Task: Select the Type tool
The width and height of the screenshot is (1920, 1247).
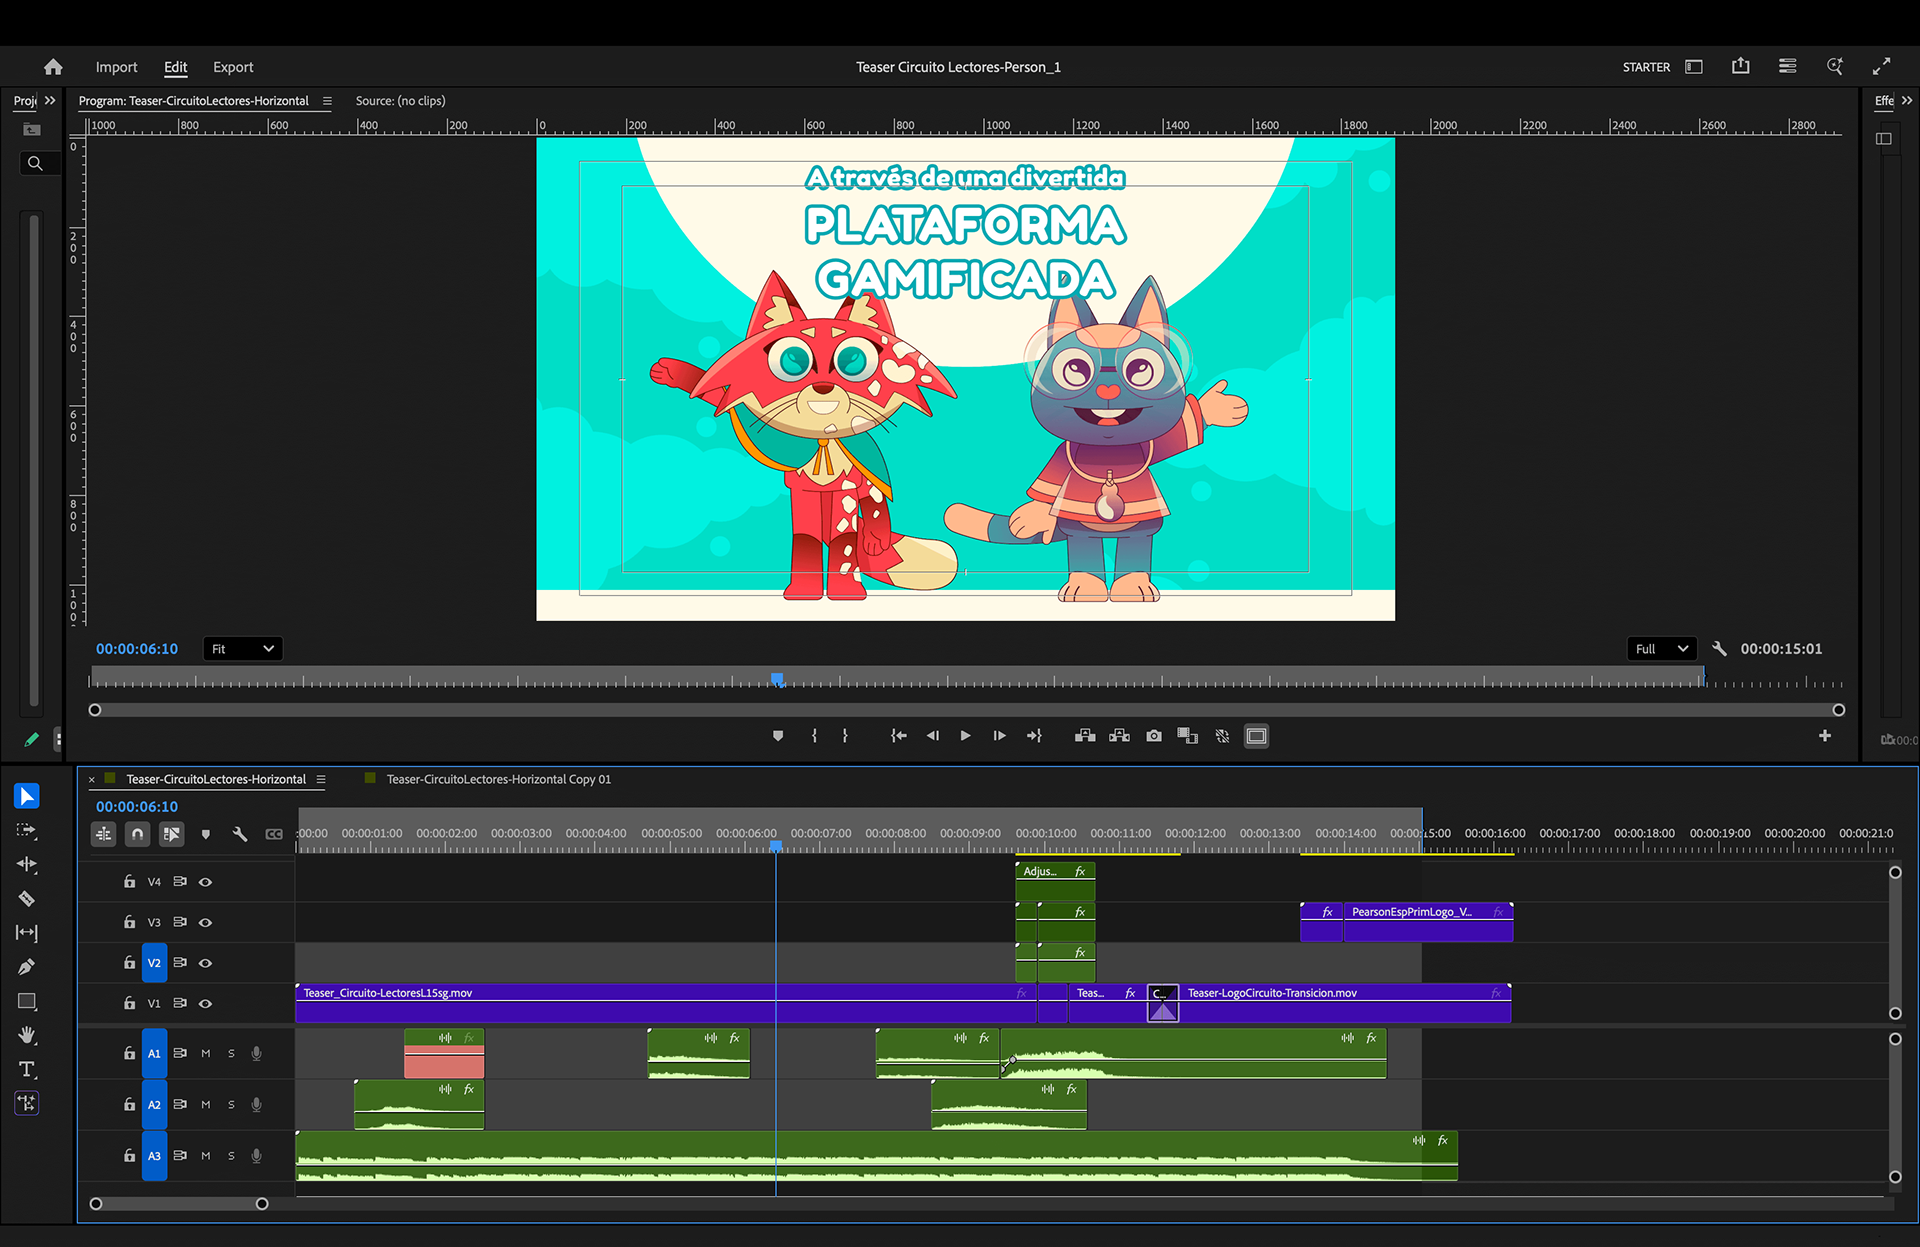Action: pyautogui.click(x=27, y=1069)
